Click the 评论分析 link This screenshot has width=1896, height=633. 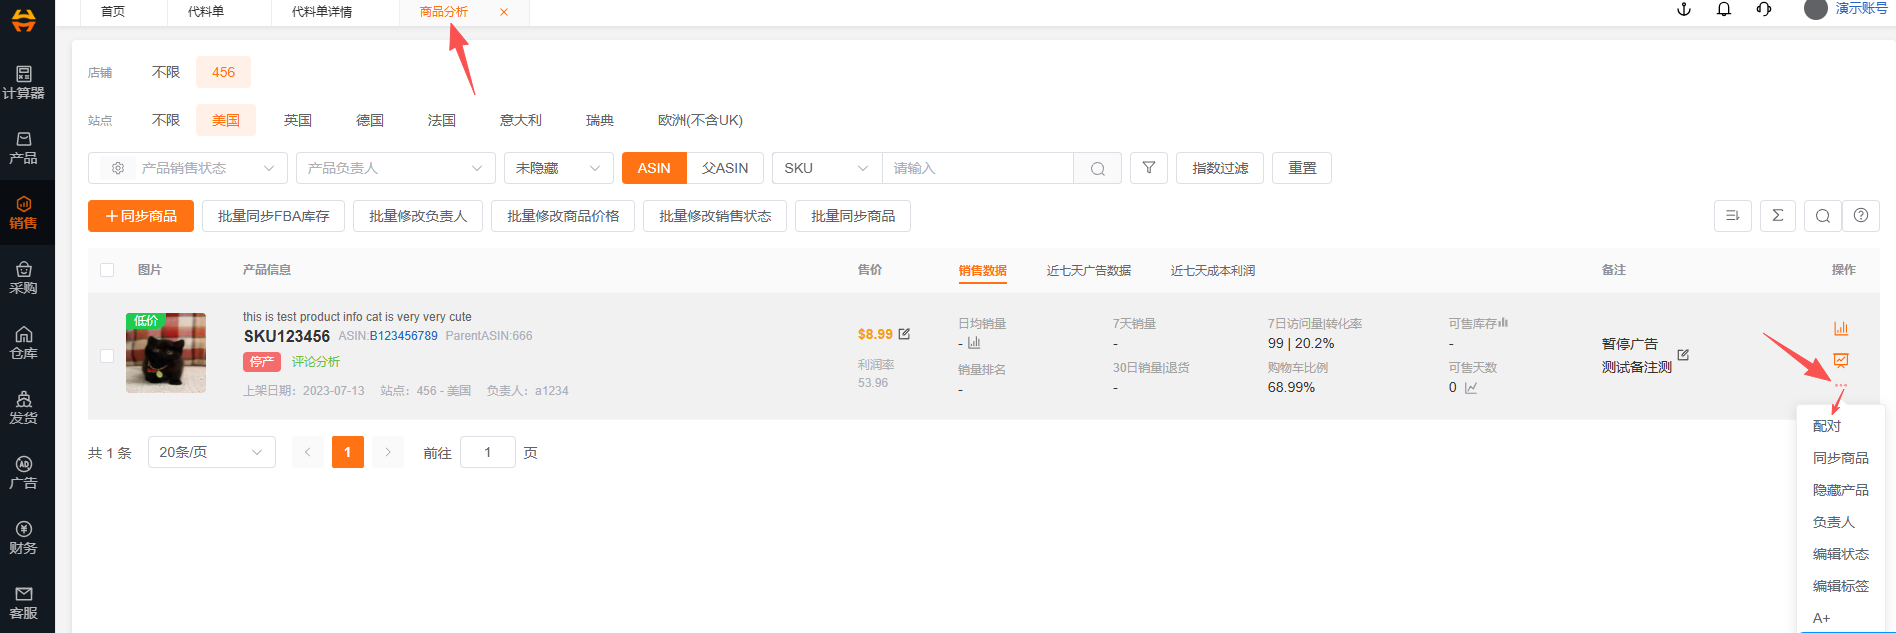(x=316, y=362)
